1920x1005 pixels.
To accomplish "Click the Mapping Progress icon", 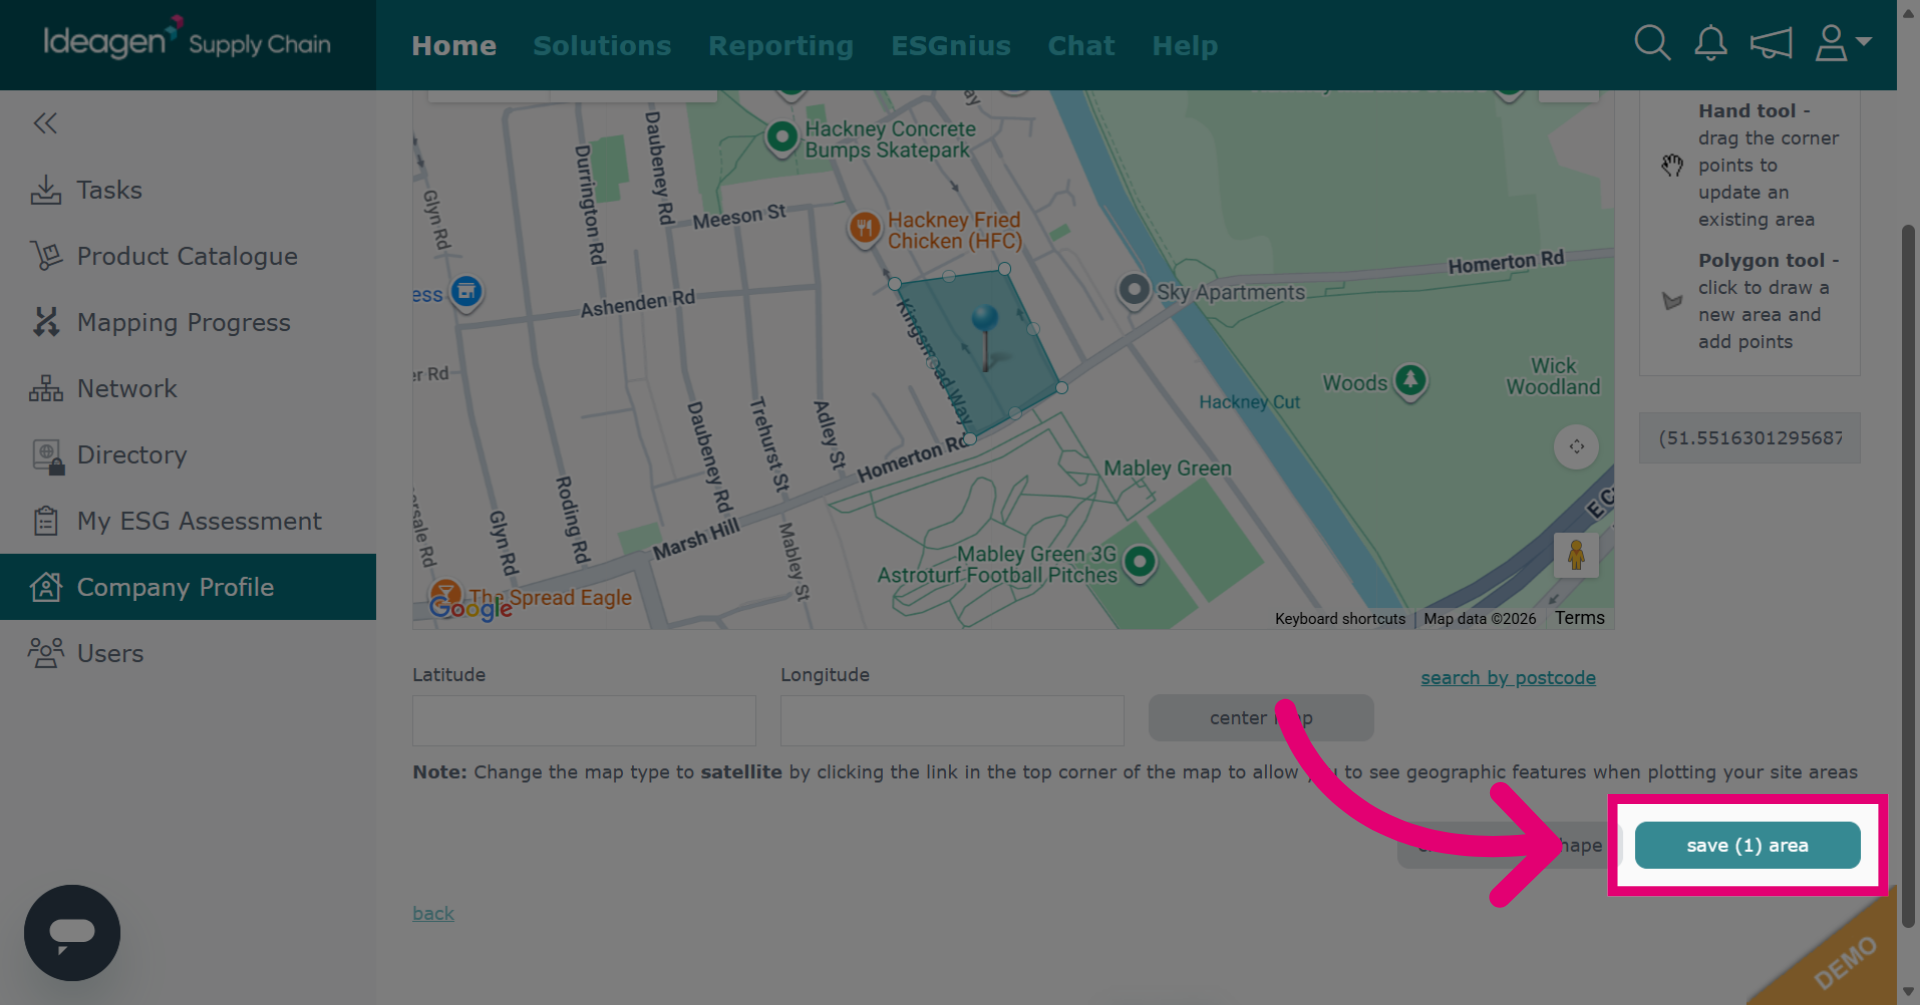I will click(x=46, y=322).
